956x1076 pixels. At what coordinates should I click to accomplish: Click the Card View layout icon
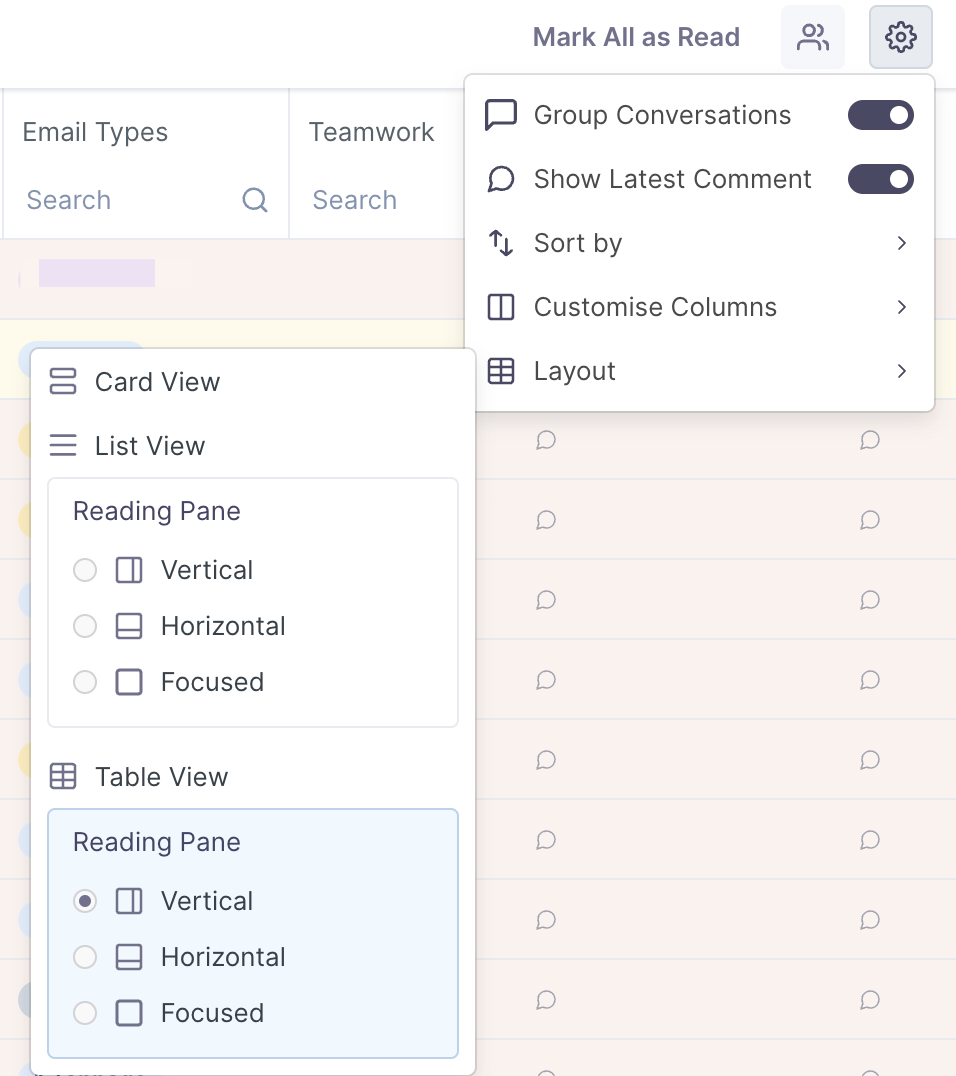[x=63, y=382]
